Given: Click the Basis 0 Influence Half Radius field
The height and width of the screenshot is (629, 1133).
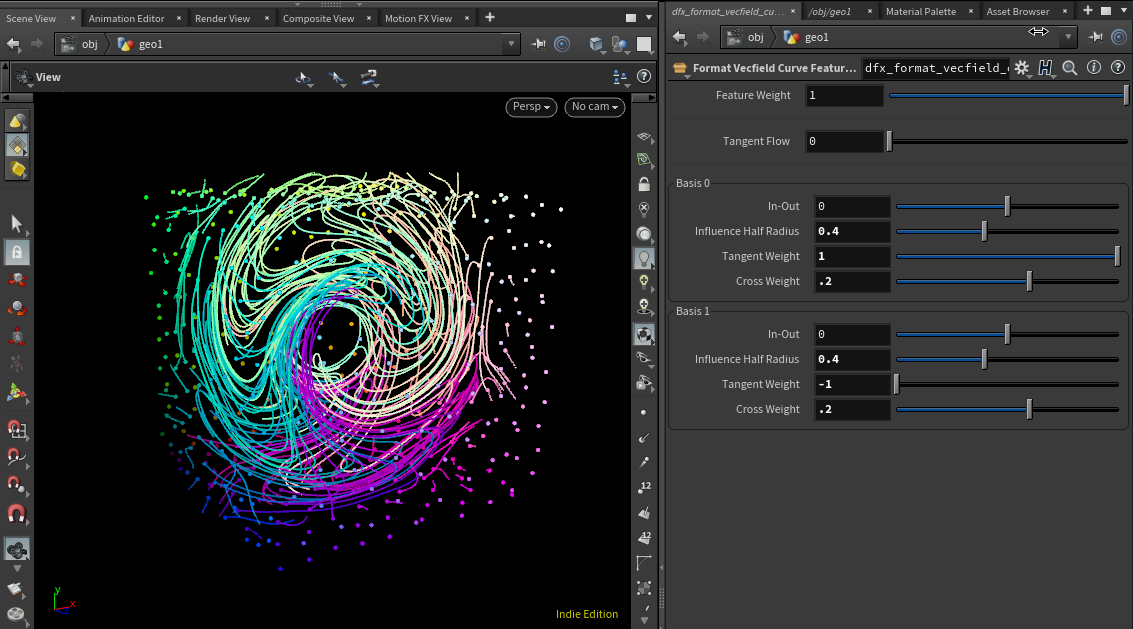Looking at the screenshot, I should 851,232.
